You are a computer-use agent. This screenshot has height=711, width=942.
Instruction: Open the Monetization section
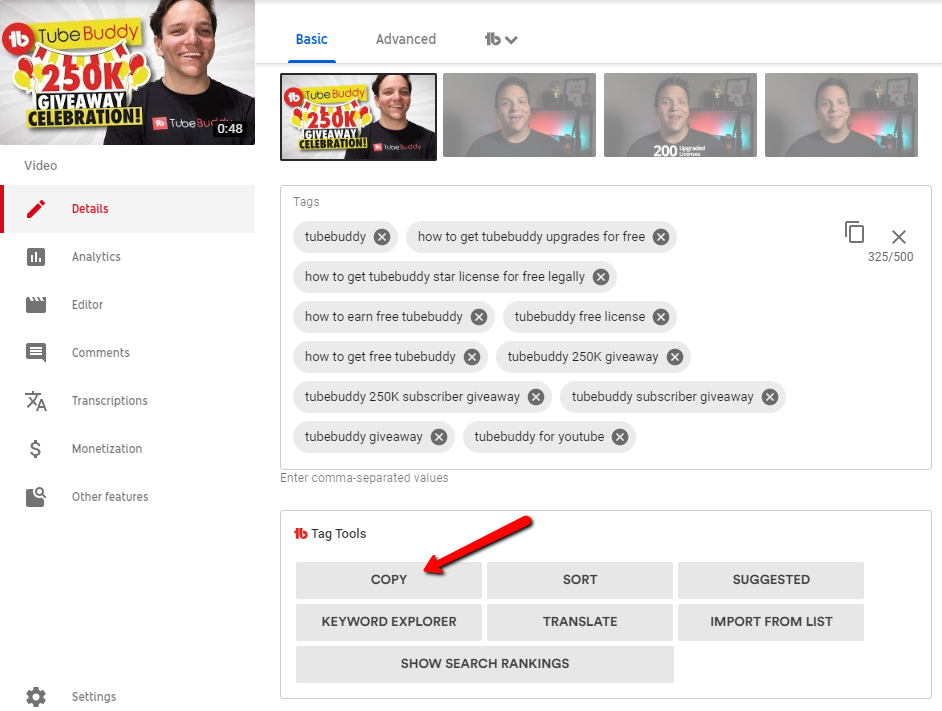pyautogui.click(x=106, y=449)
